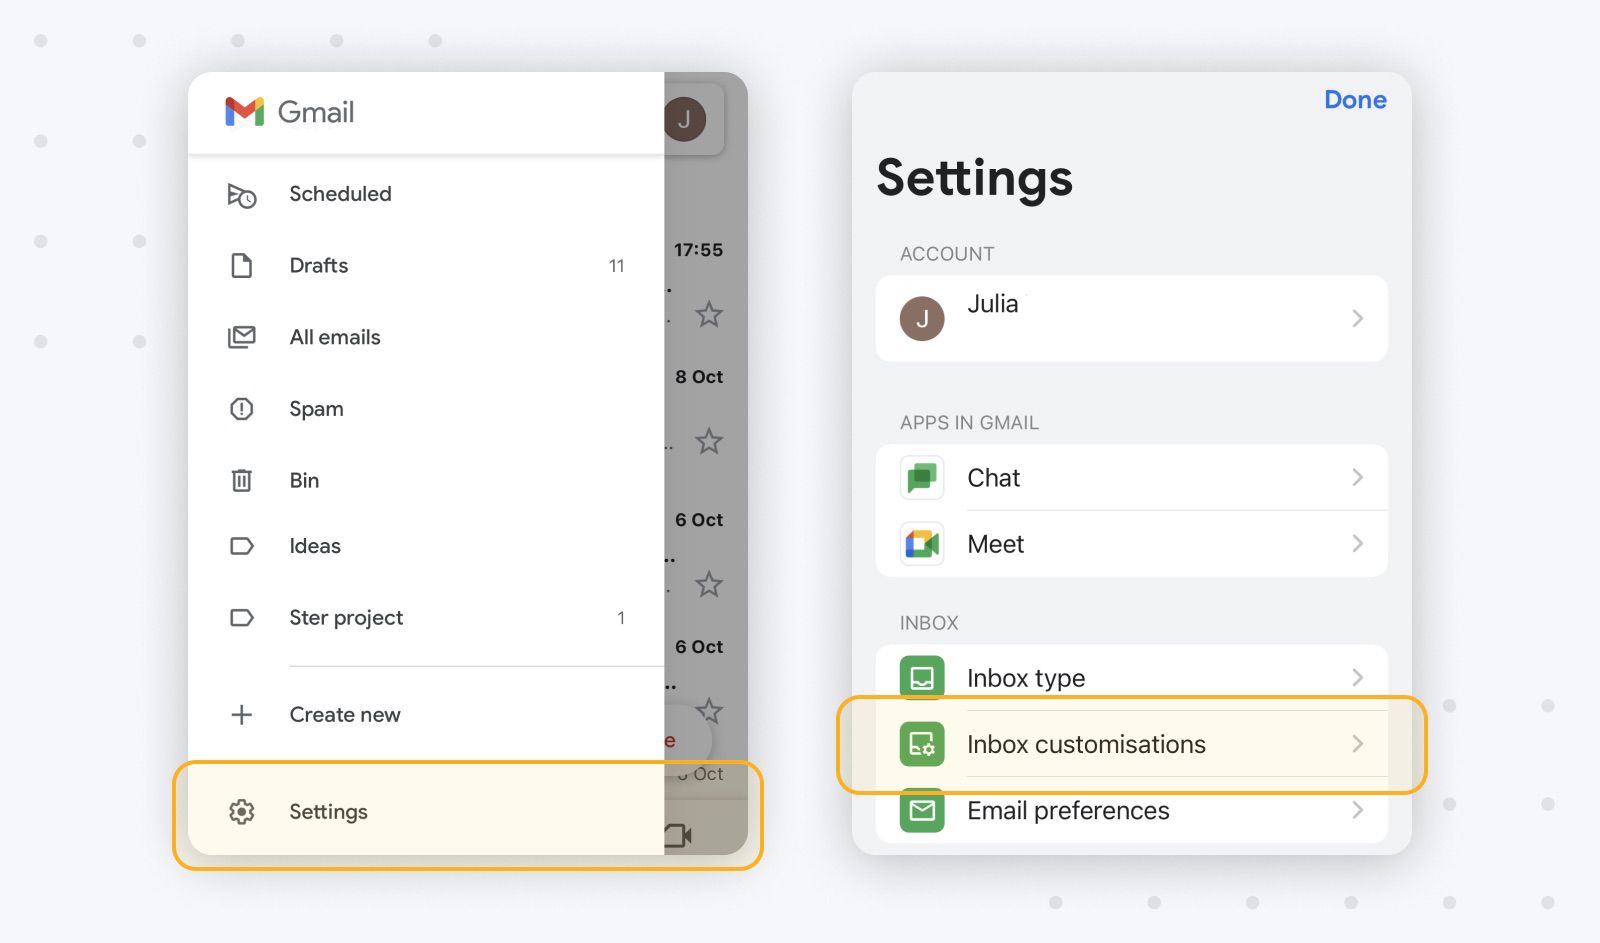Click the Email preferences envelope icon
Screen dimensions: 1600x943
click(921, 811)
